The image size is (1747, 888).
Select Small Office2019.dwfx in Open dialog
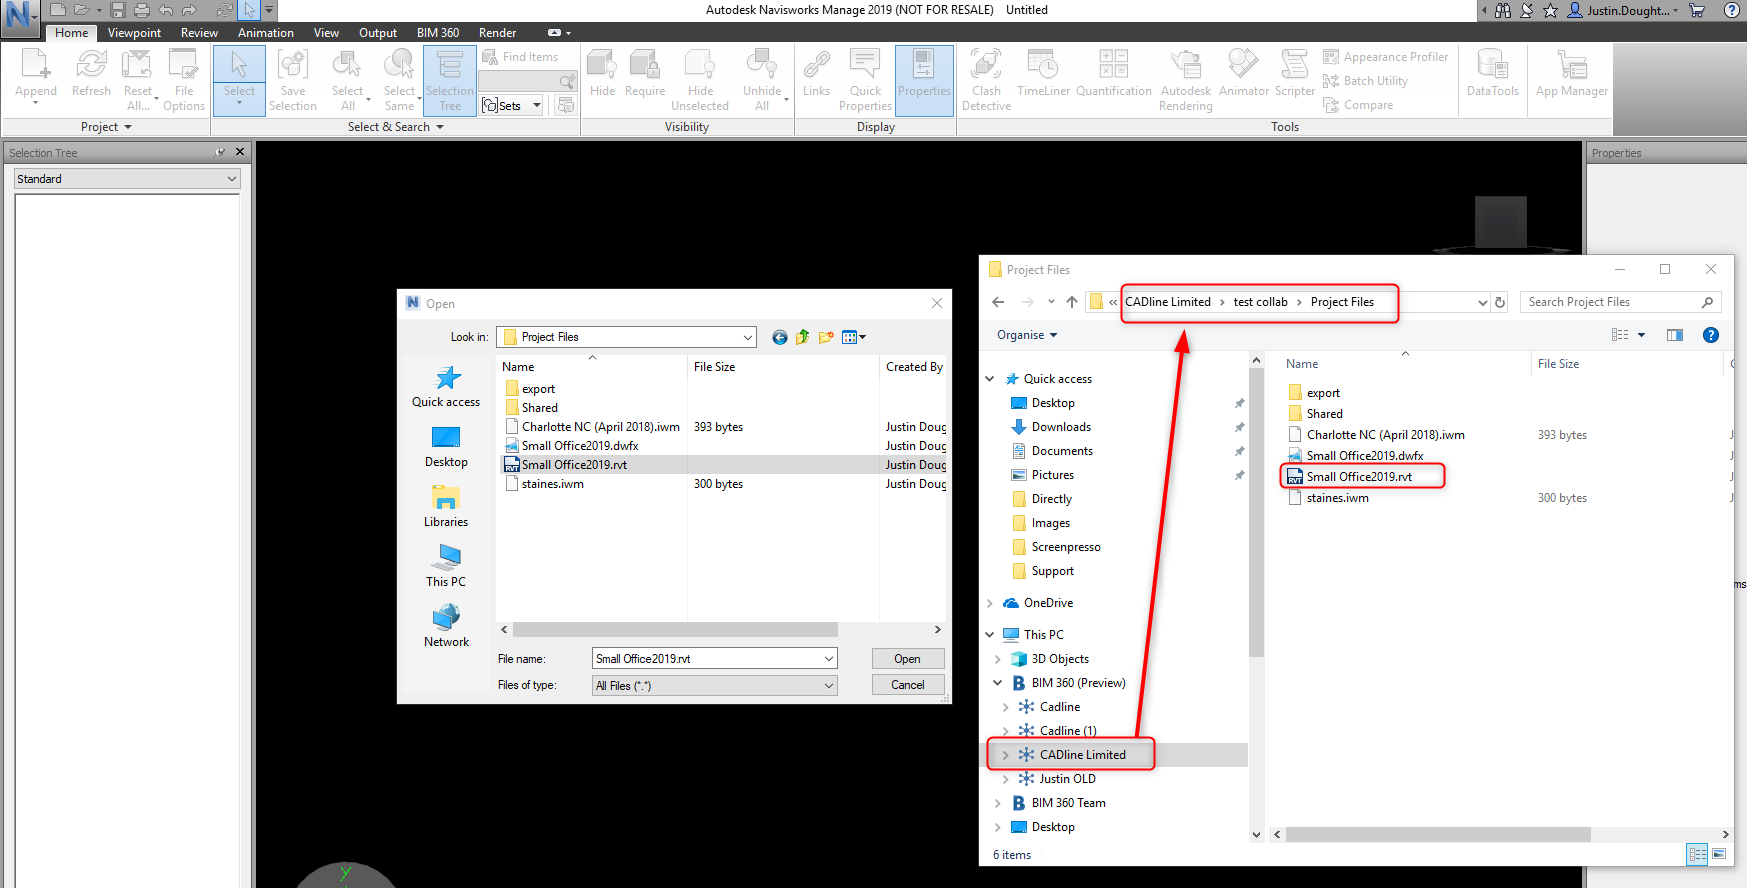tap(580, 446)
